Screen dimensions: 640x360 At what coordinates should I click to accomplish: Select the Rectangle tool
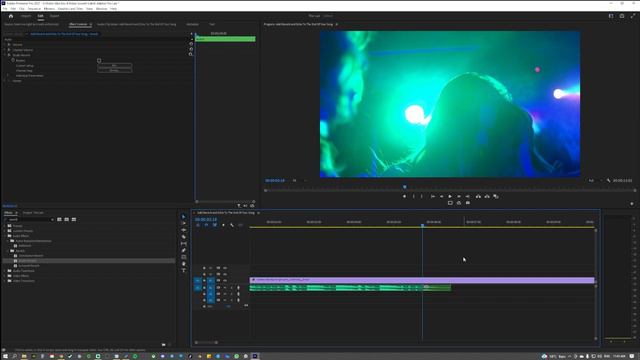coord(184,257)
